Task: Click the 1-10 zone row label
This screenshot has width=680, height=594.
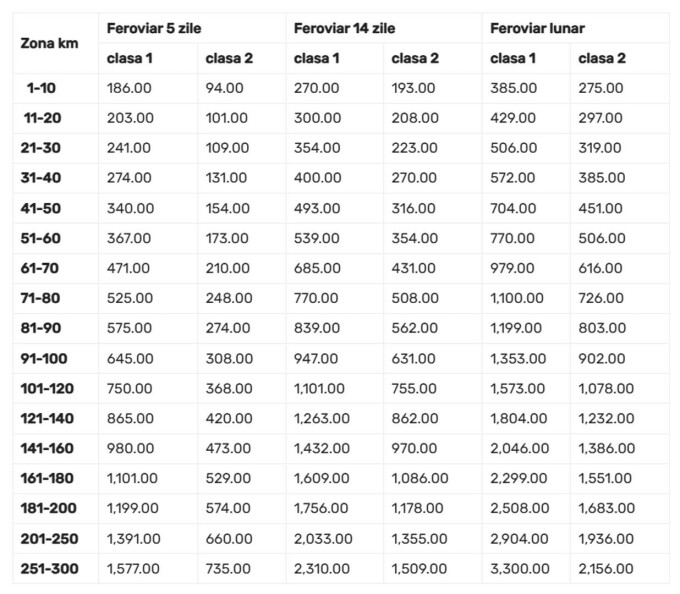Action: point(43,88)
